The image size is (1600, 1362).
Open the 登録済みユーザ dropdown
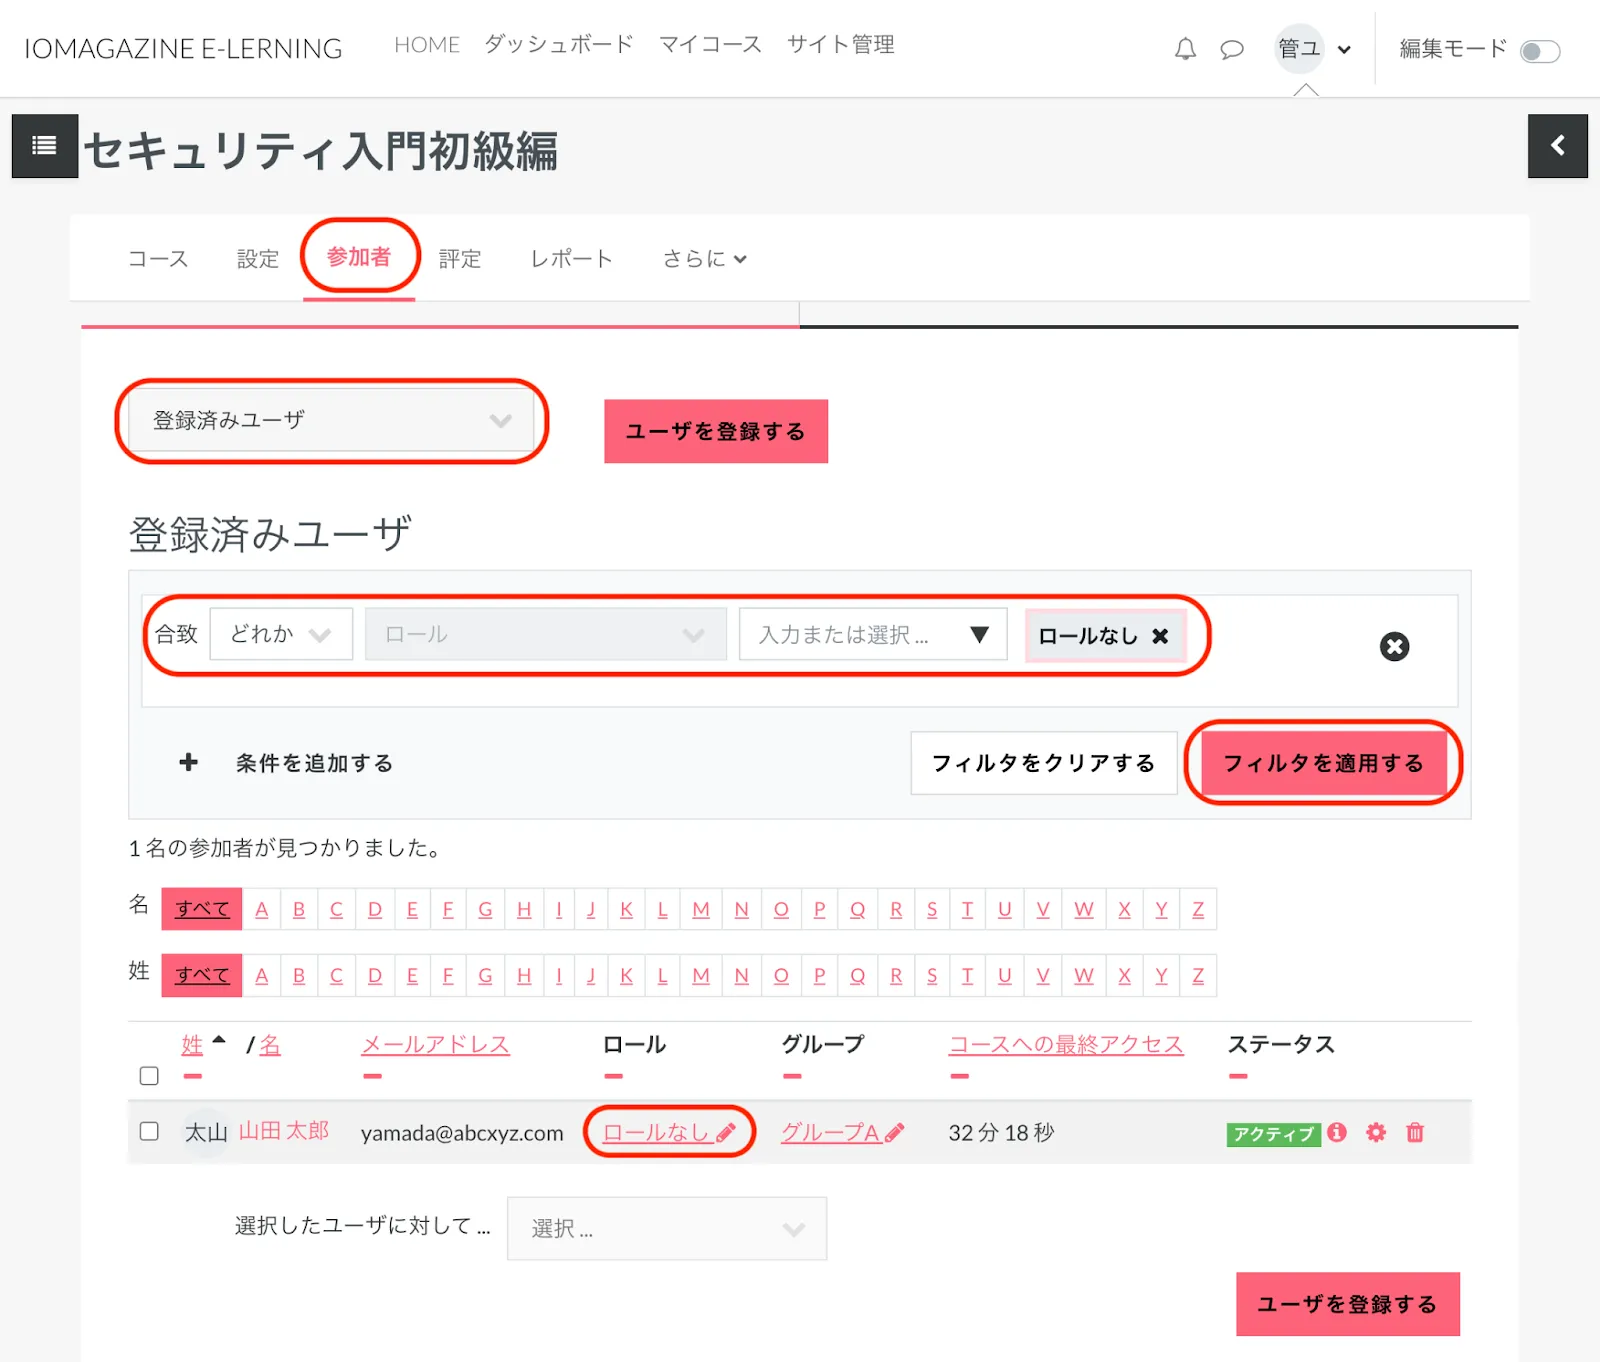click(x=331, y=421)
